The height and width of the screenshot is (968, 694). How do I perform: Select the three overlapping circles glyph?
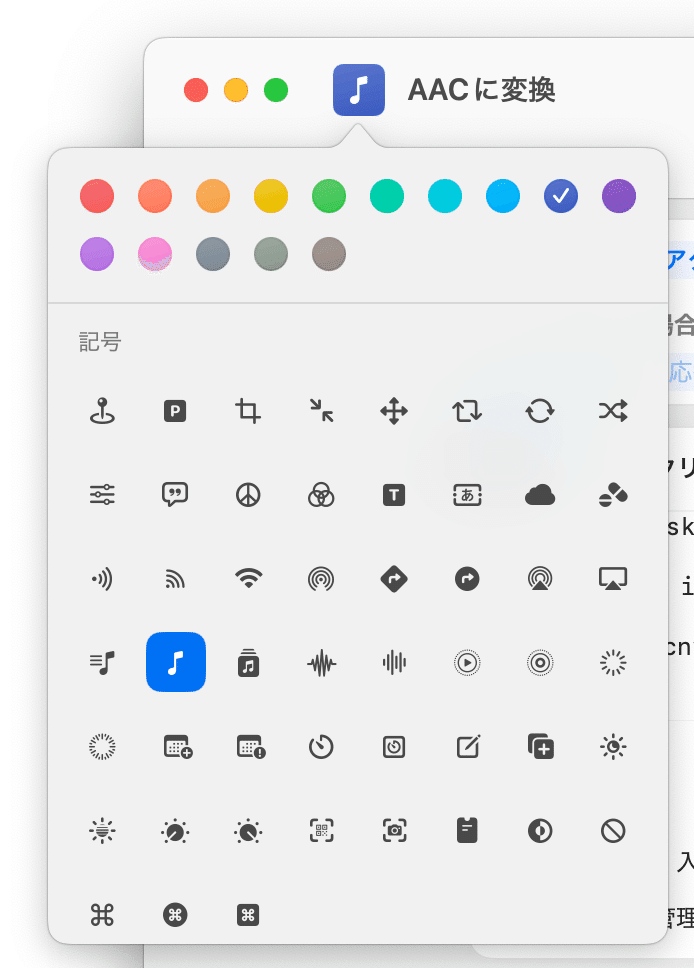tap(321, 495)
